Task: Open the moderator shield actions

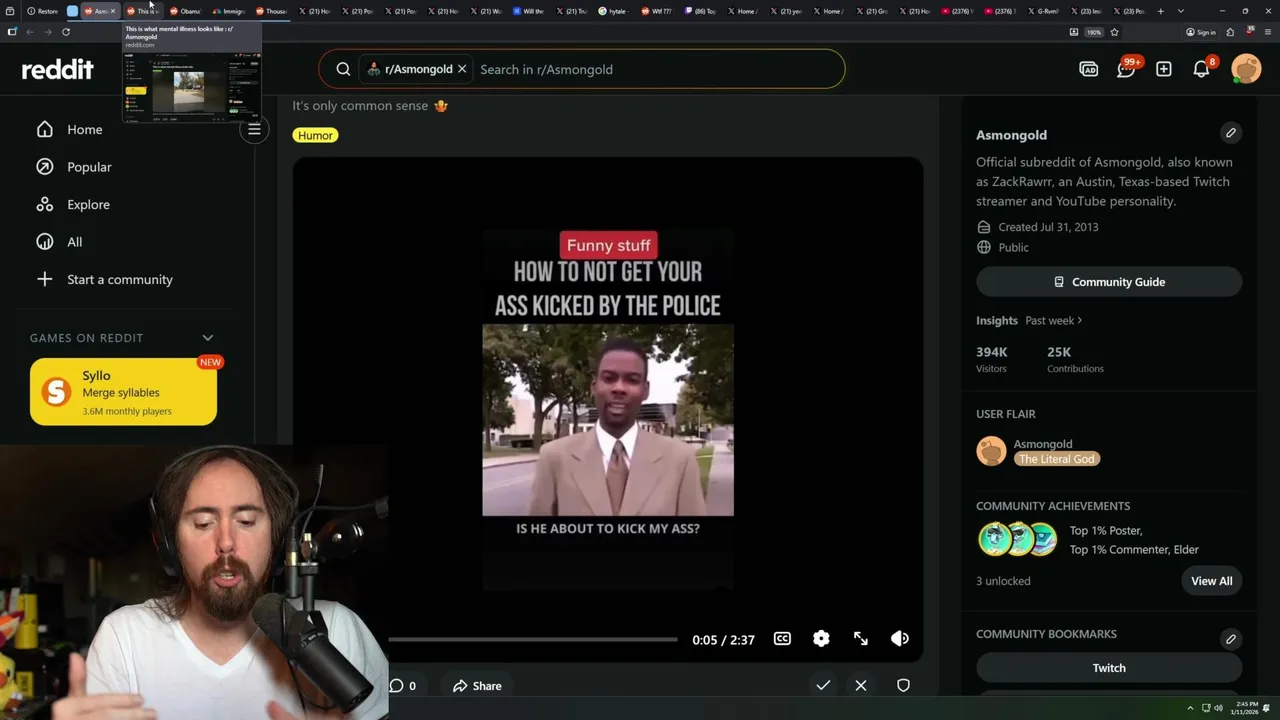Action: pyautogui.click(x=903, y=686)
